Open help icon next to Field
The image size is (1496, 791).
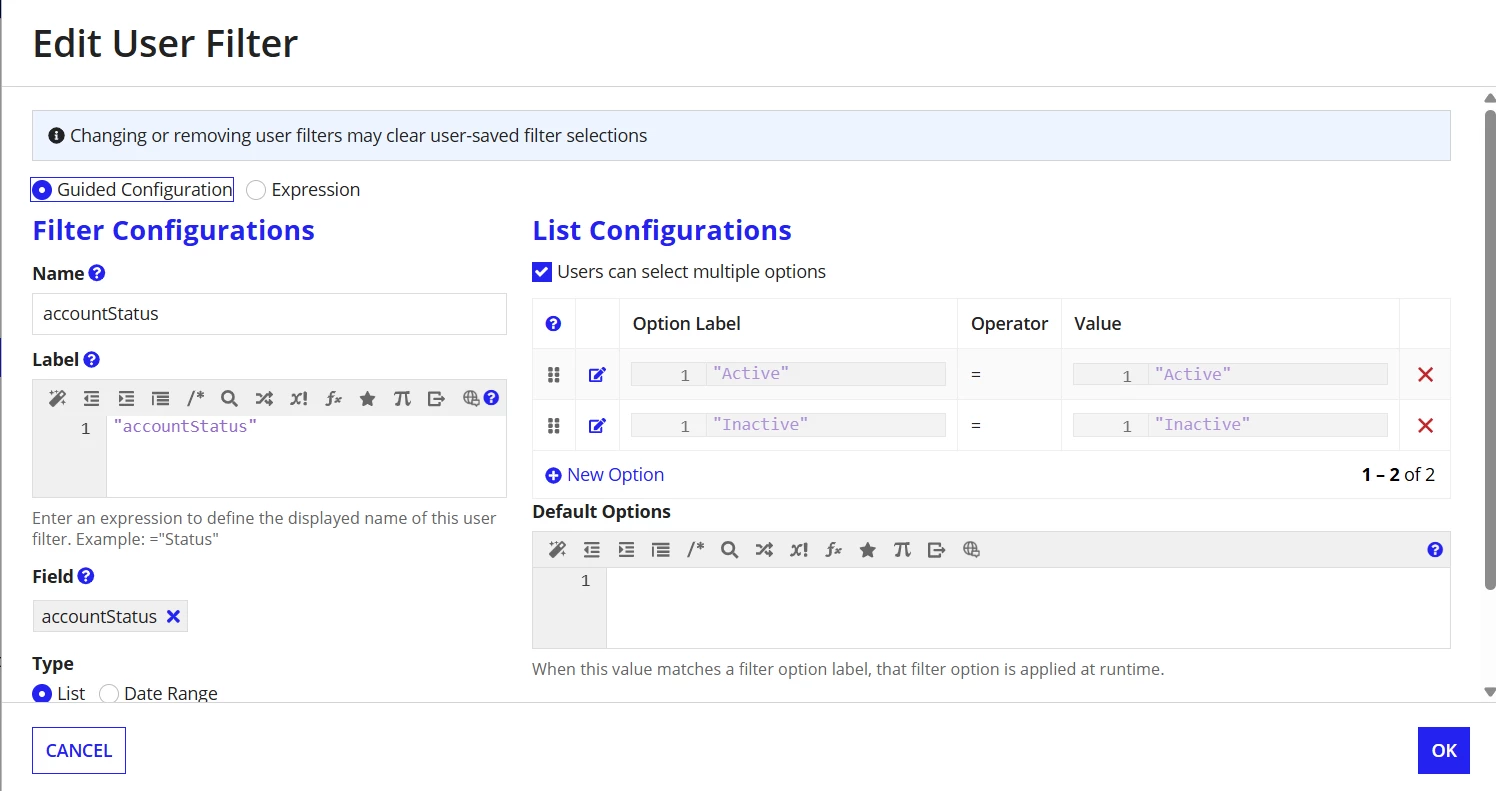click(x=86, y=576)
